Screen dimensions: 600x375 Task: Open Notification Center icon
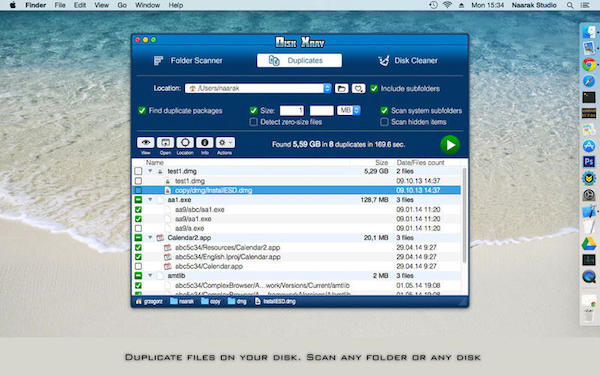(x=585, y=5)
